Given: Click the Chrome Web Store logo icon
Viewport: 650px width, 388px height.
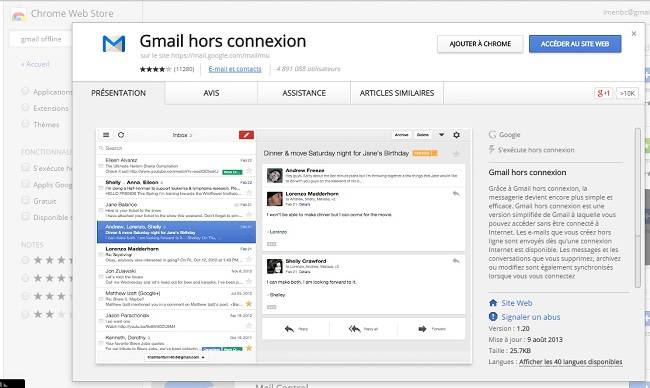Looking at the screenshot, I should tap(19, 15).
